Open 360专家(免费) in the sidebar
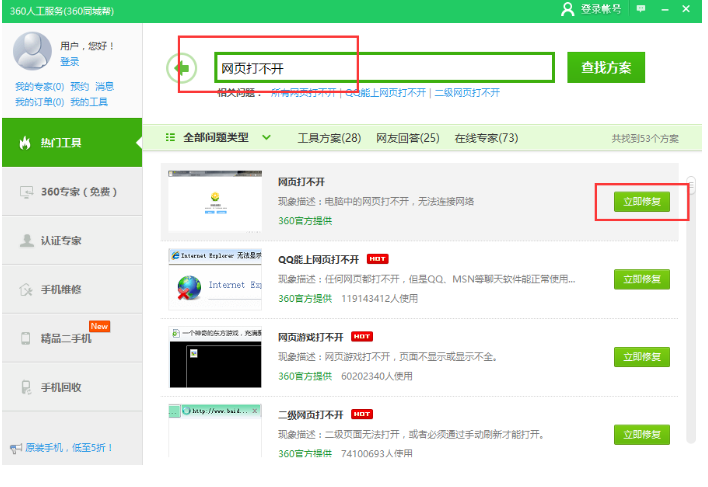The image size is (708, 487). (x=71, y=192)
